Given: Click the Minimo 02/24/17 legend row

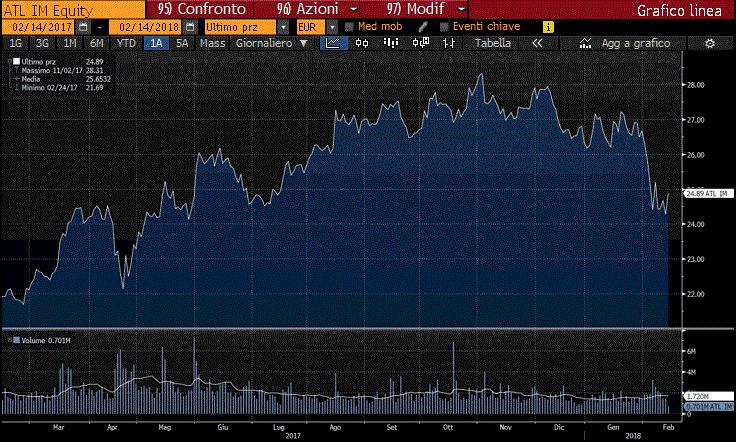Looking at the screenshot, I should (62, 88).
